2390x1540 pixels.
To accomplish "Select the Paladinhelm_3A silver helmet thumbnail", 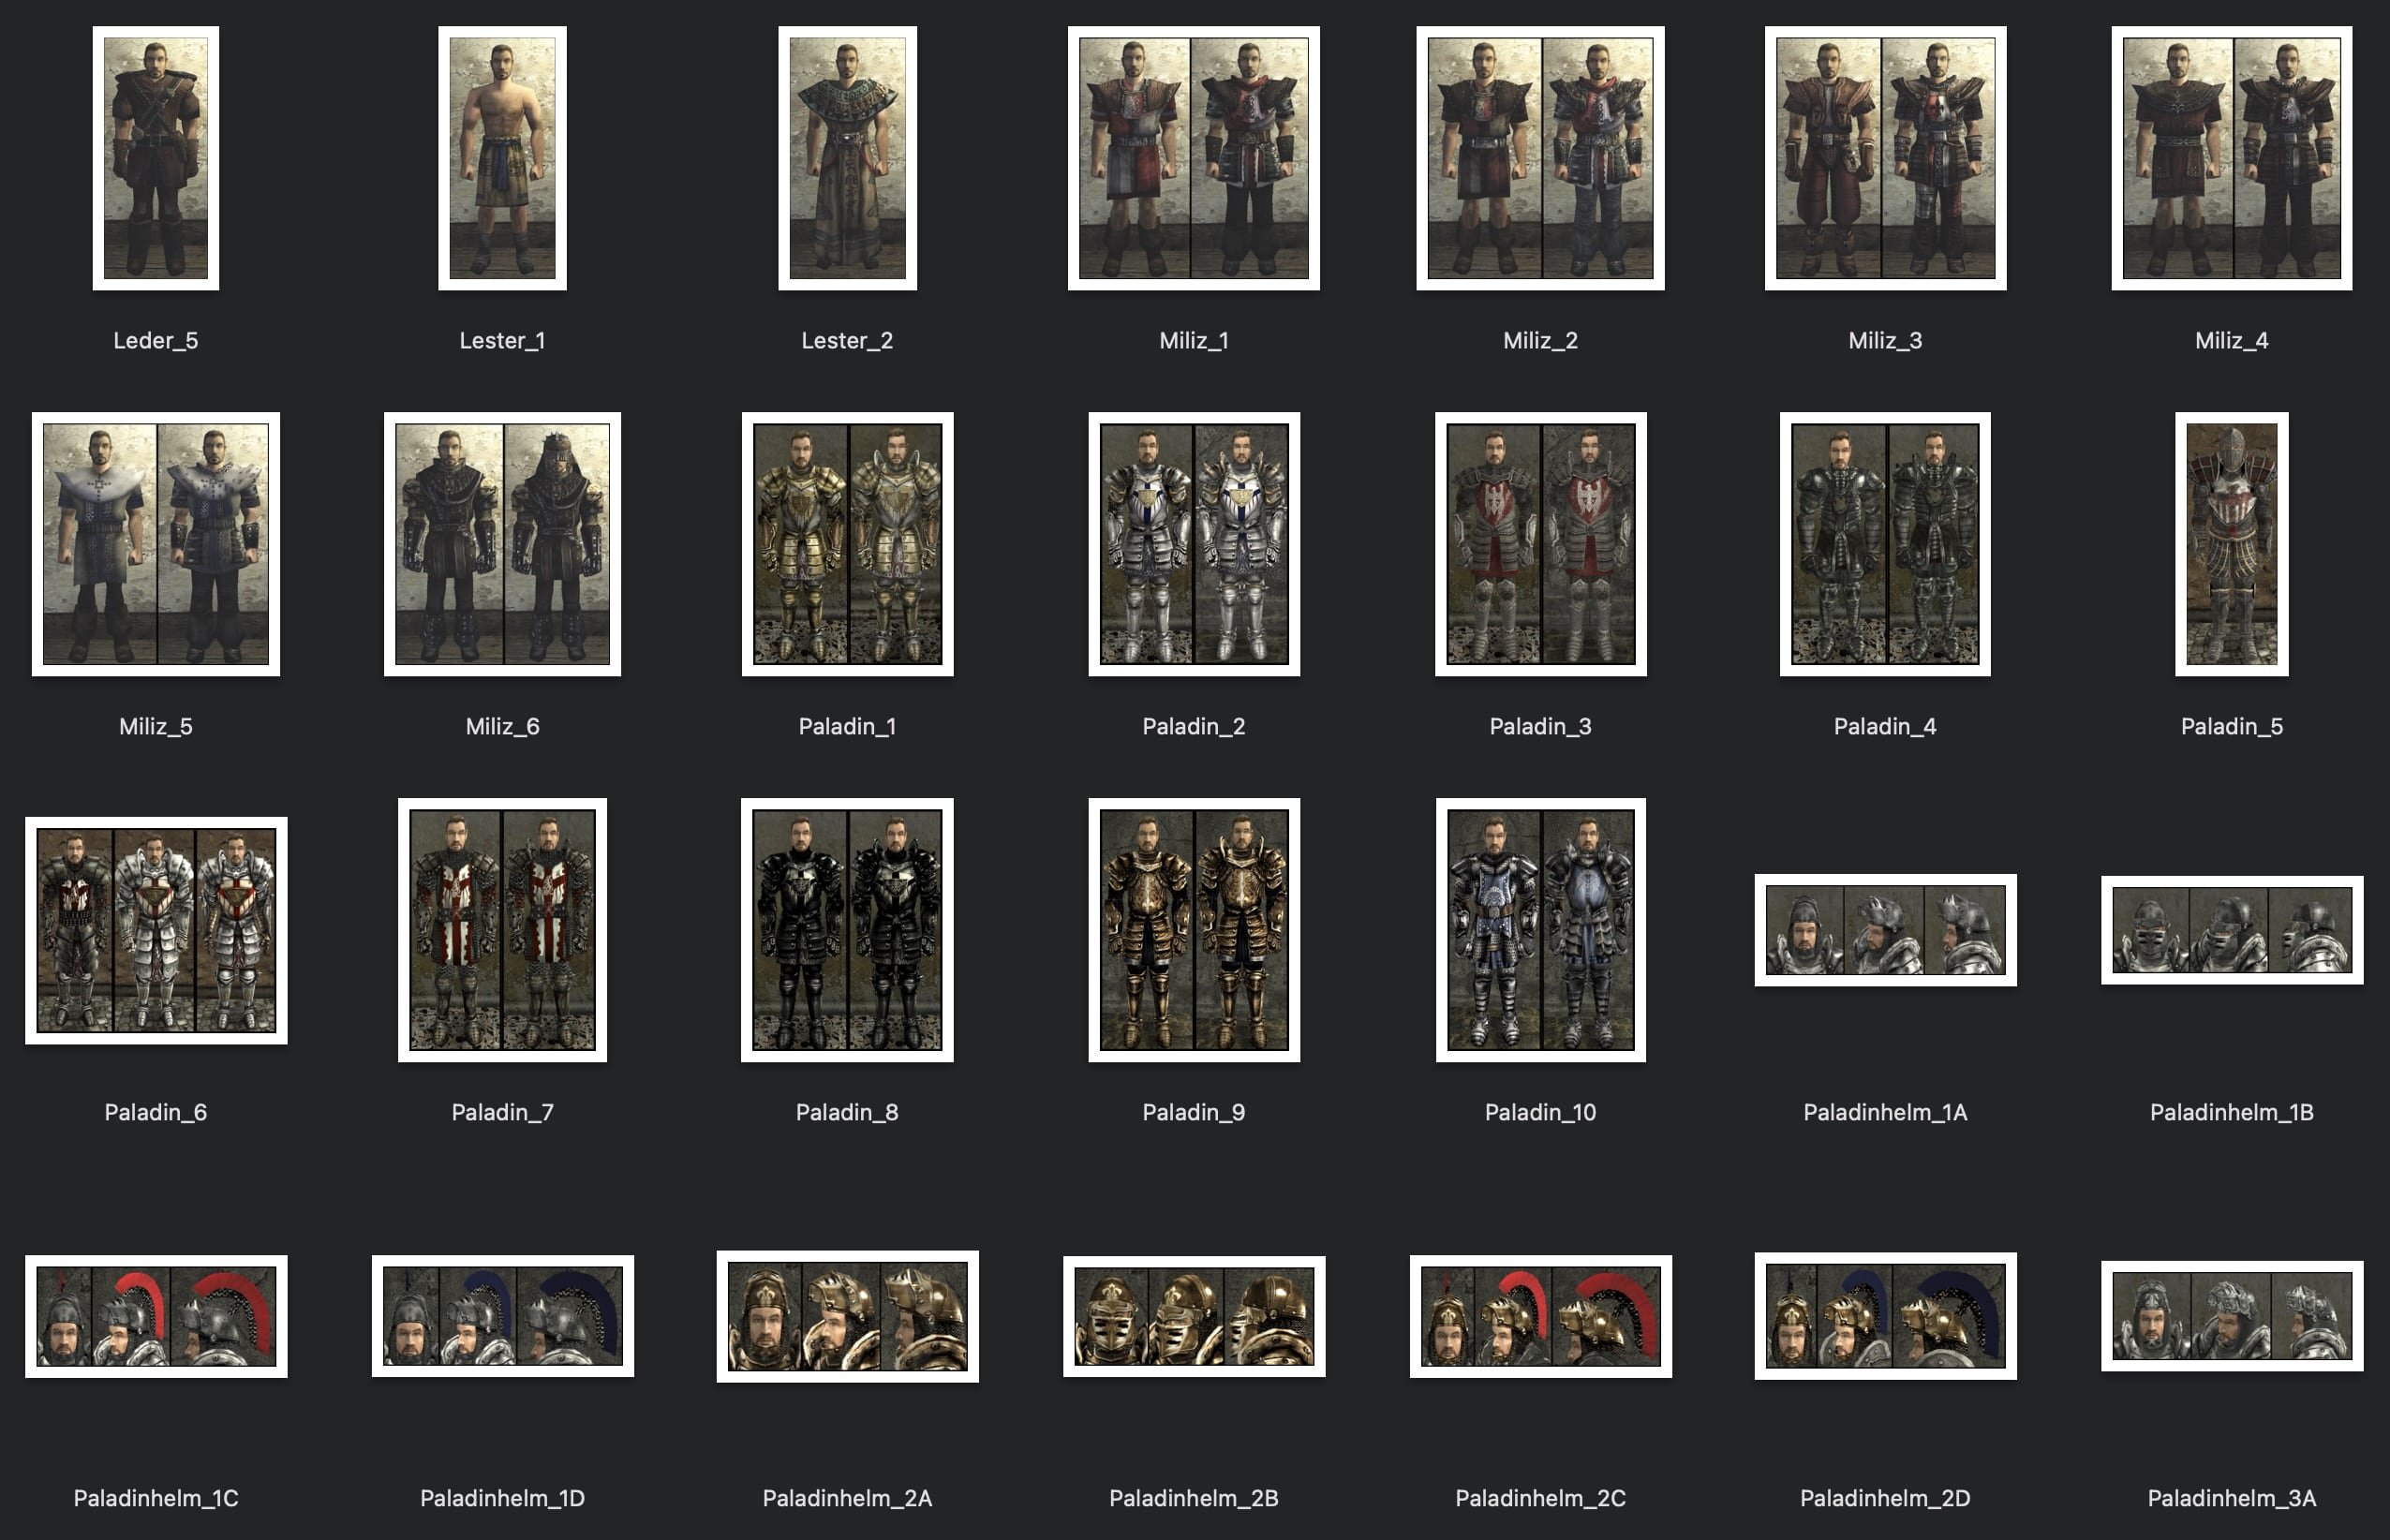I will (2231, 1316).
